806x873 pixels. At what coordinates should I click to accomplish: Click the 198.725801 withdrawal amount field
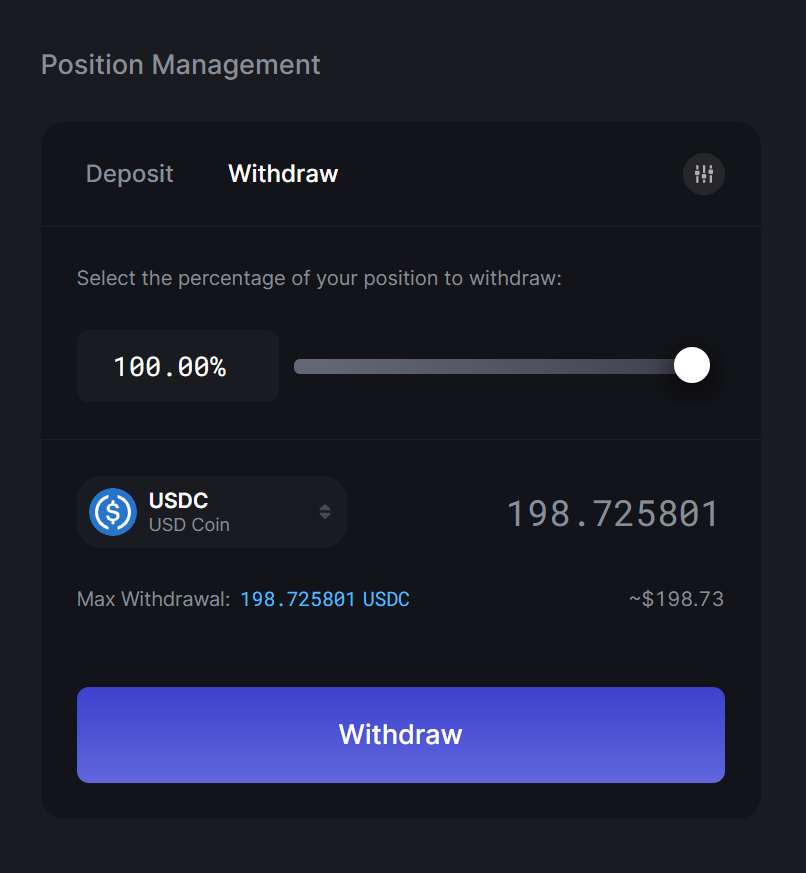coord(612,514)
